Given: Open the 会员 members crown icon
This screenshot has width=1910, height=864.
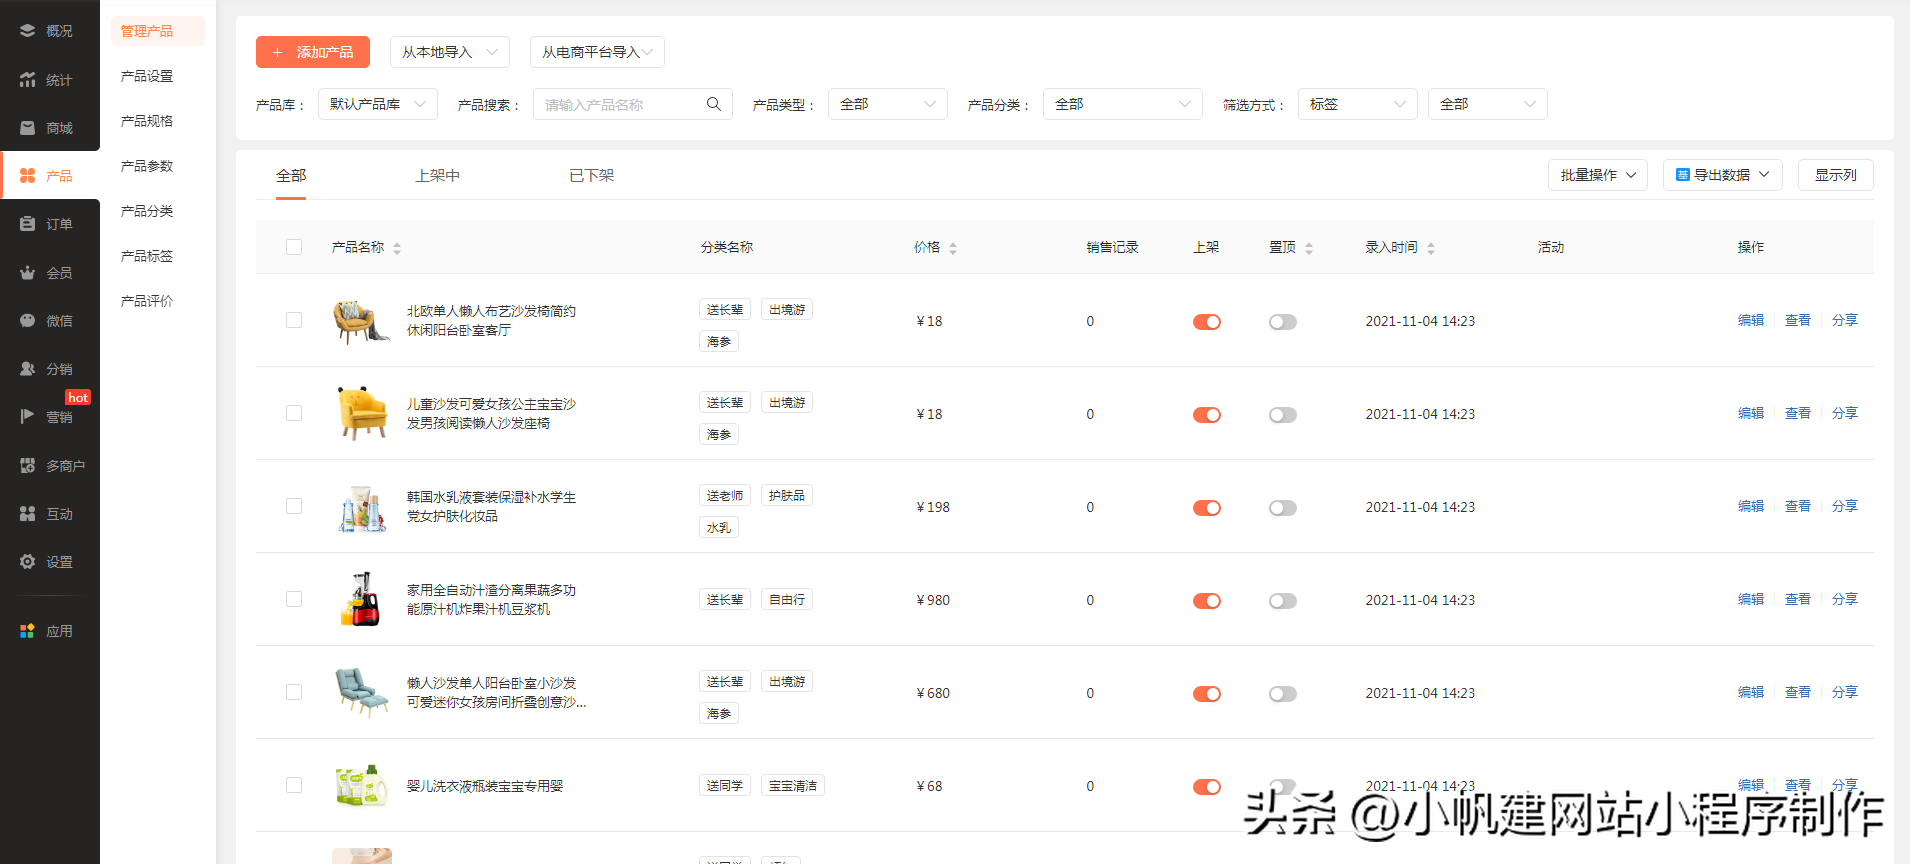Looking at the screenshot, I should tap(28, 273).
